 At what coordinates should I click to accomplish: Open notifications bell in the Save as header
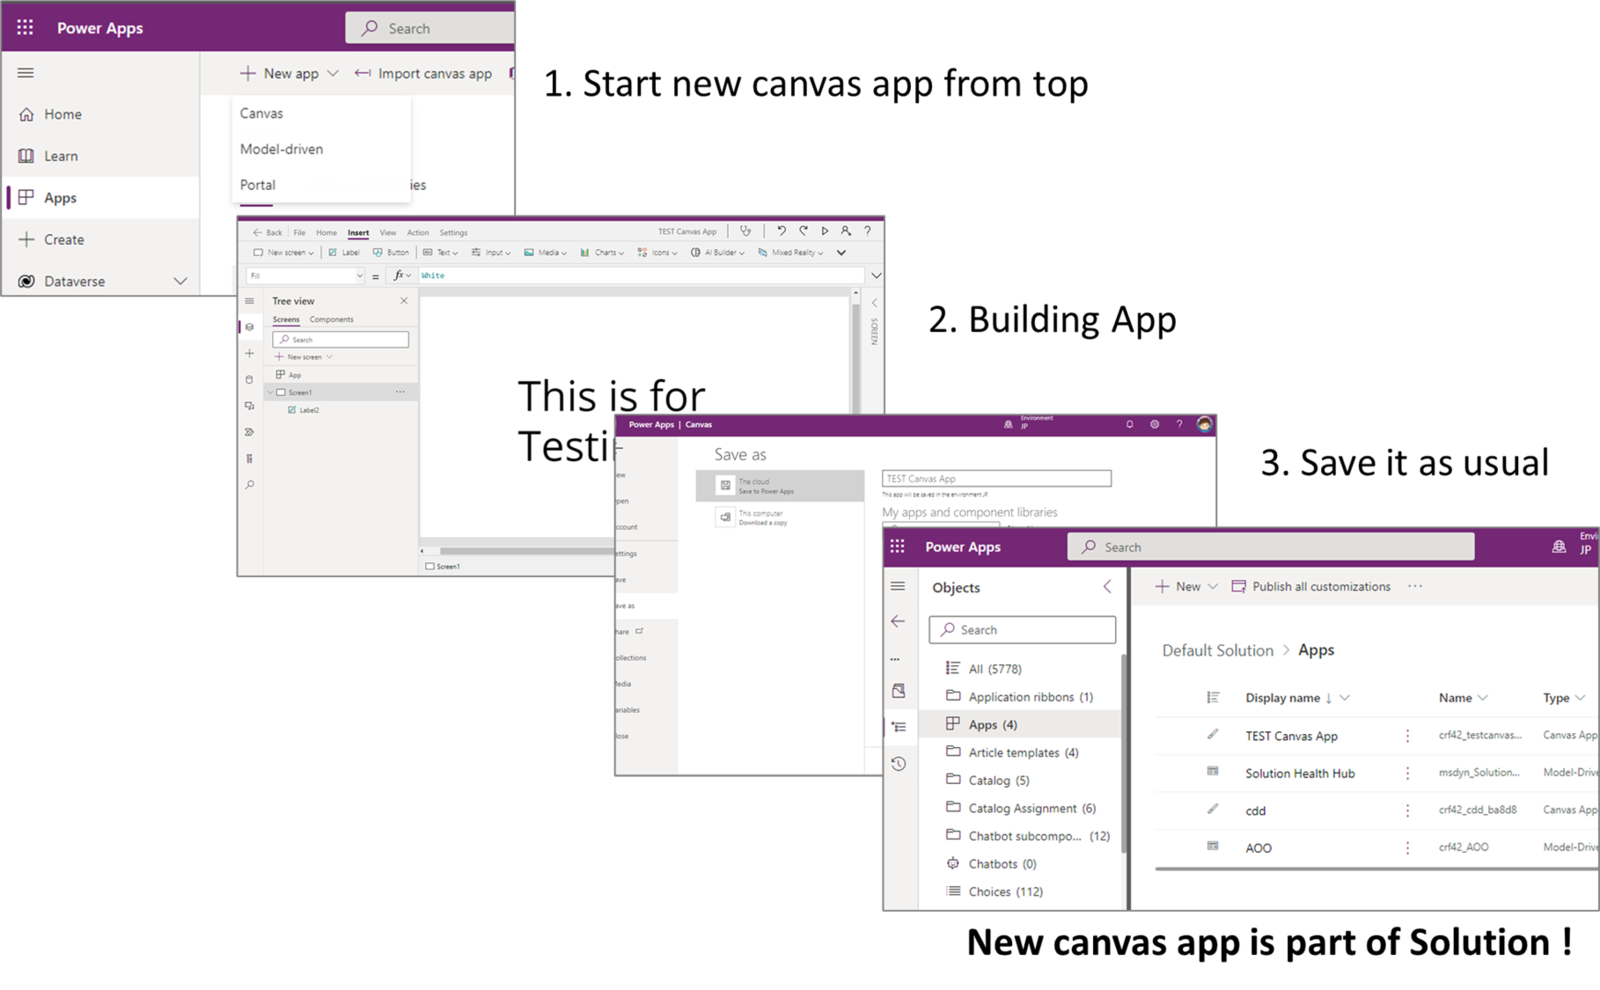[x=1130, y=425]
